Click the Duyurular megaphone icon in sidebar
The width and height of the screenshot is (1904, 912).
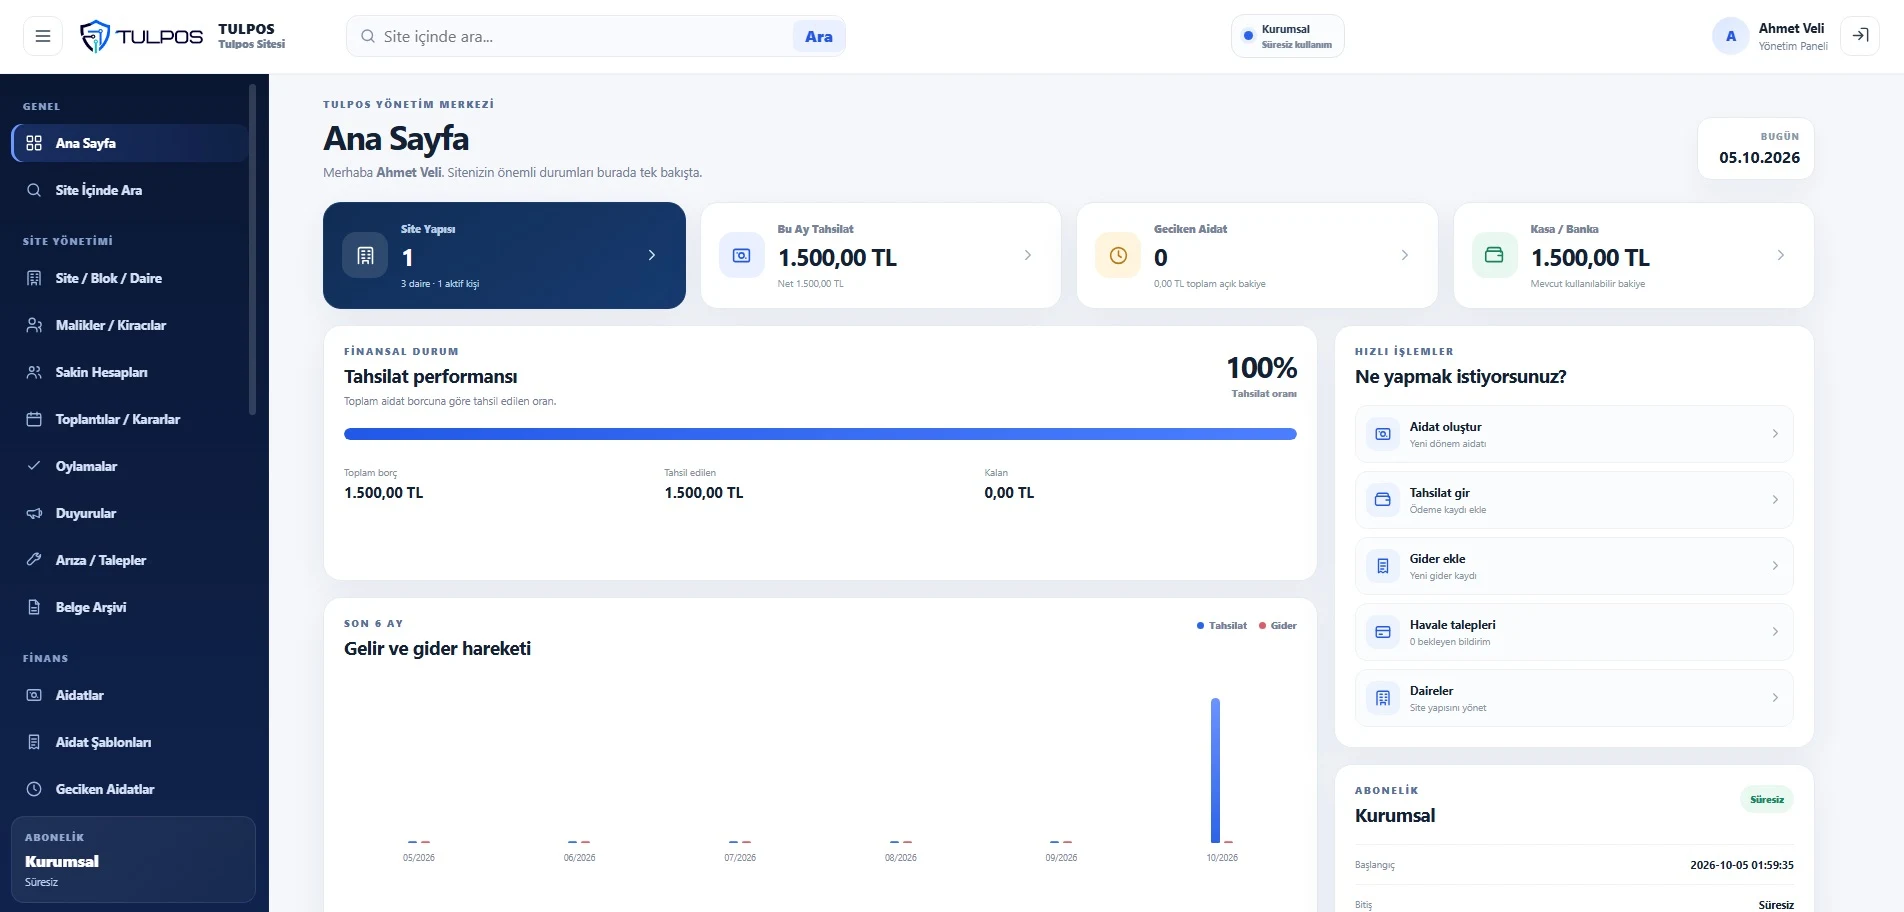coord(34,513)
